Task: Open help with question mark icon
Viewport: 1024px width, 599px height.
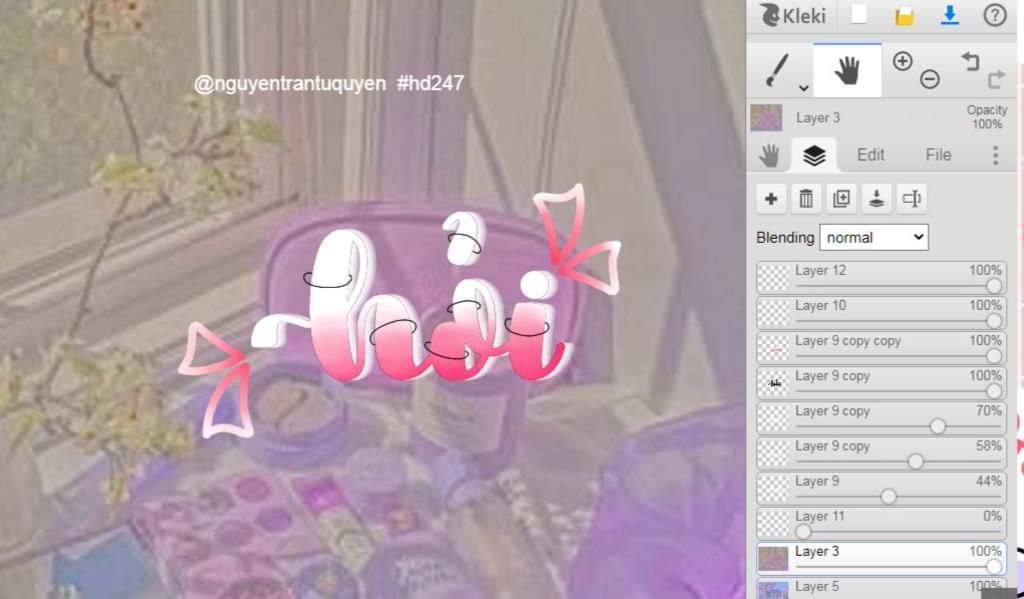Action: coord(995,15)
